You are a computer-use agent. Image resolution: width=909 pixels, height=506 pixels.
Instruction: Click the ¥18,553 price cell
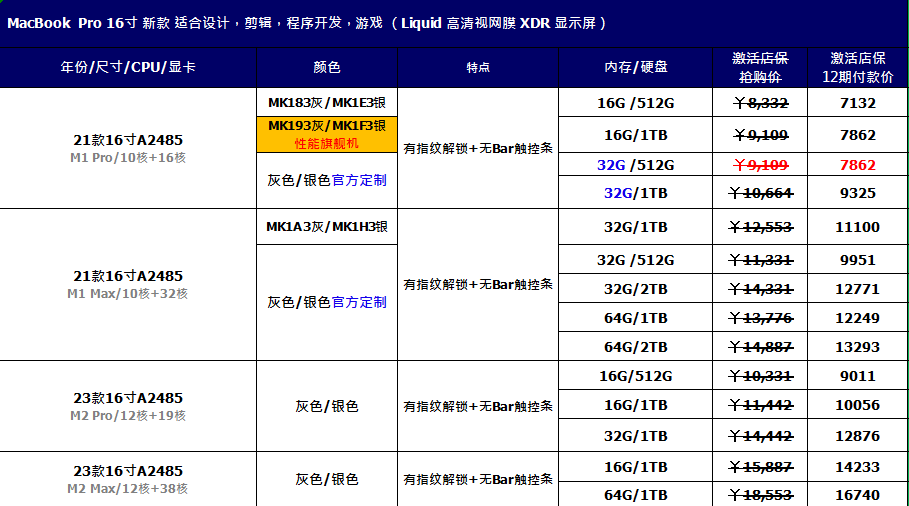click(x=760, y=496)
